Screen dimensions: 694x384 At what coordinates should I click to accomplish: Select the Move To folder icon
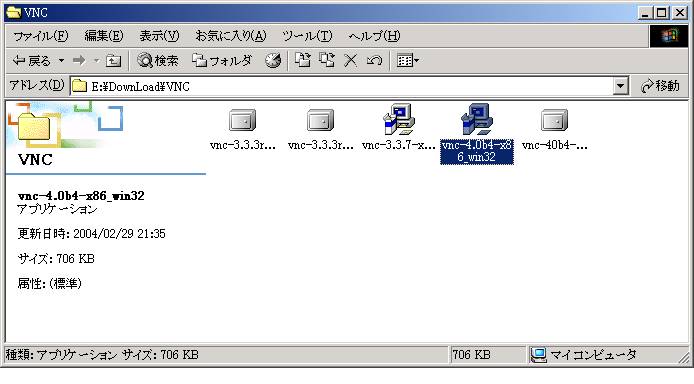pyautogui.click(x=302, y=60)
